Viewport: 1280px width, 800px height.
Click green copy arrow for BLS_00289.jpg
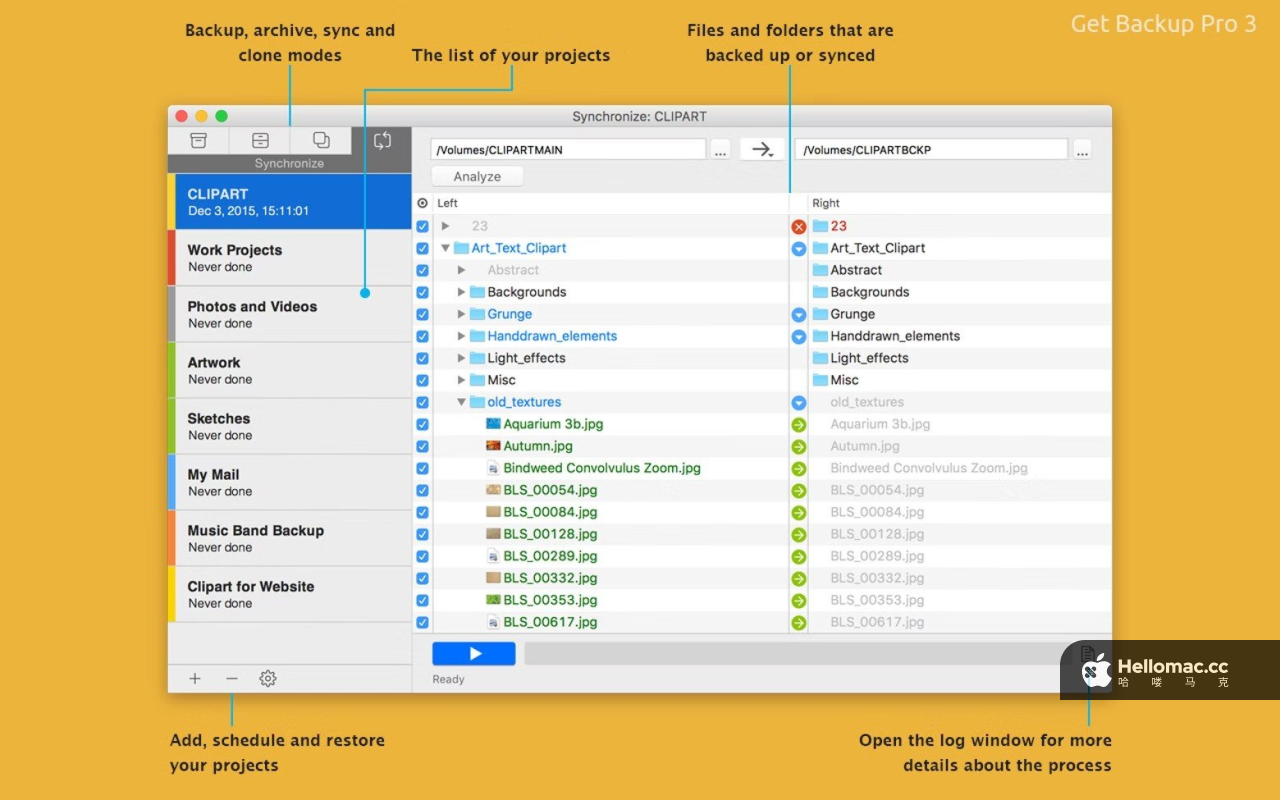click(799, 557)
